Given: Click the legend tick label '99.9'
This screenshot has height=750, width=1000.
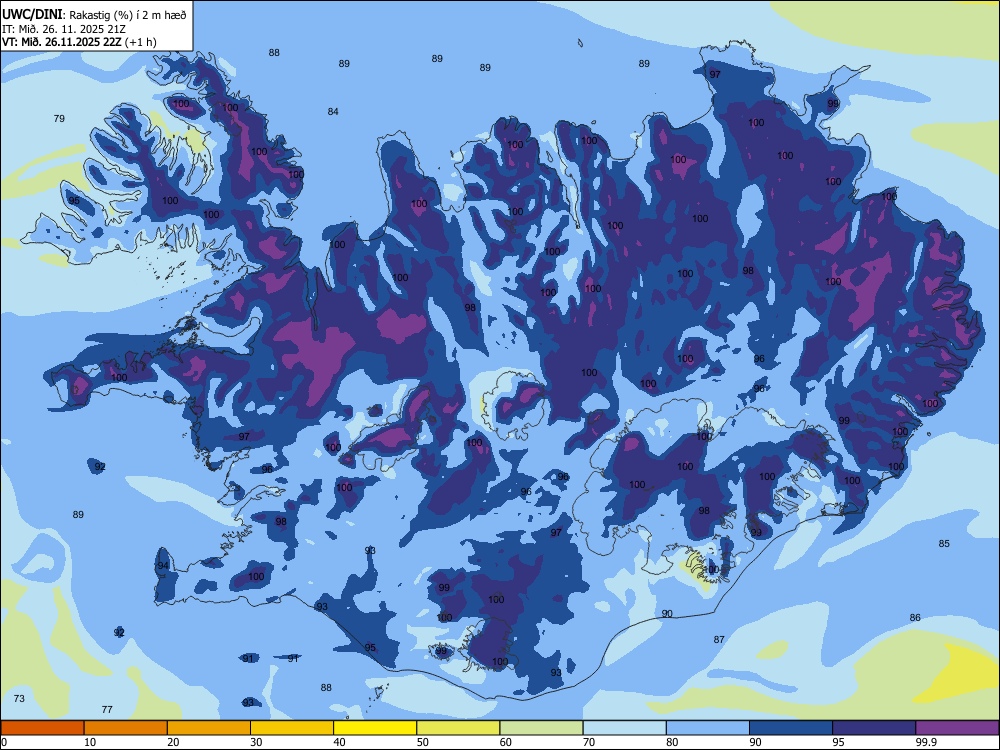Looking at the screenshot, I should click(926, 742).
